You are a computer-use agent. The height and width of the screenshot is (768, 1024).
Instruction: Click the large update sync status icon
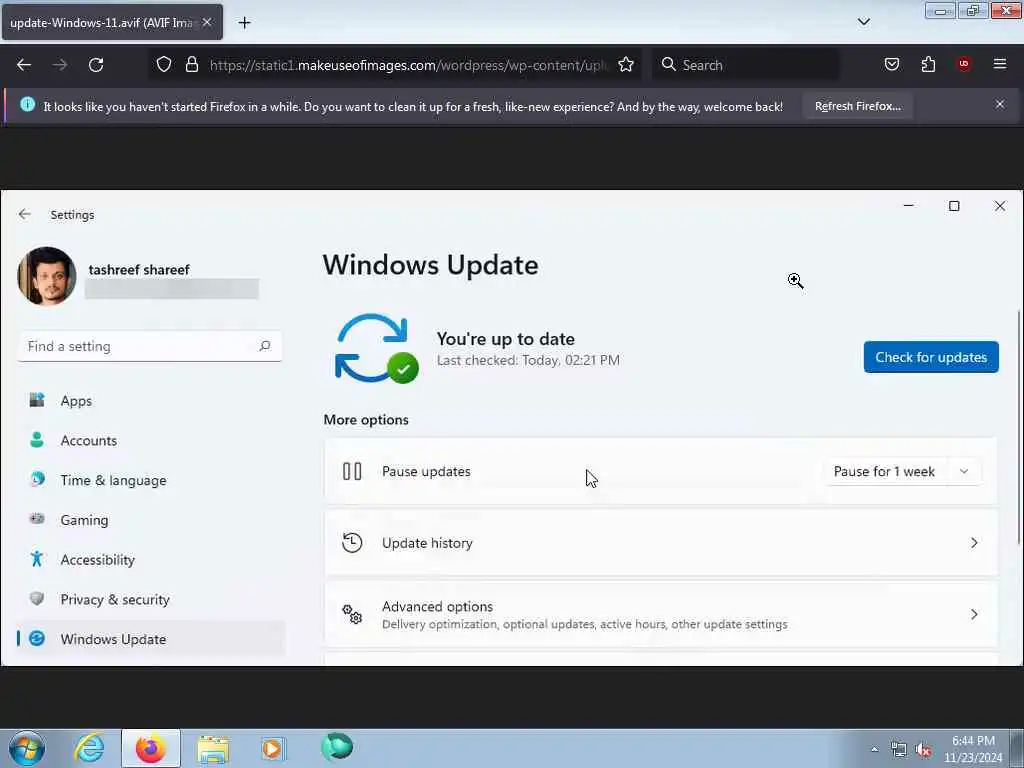[376, 349]
